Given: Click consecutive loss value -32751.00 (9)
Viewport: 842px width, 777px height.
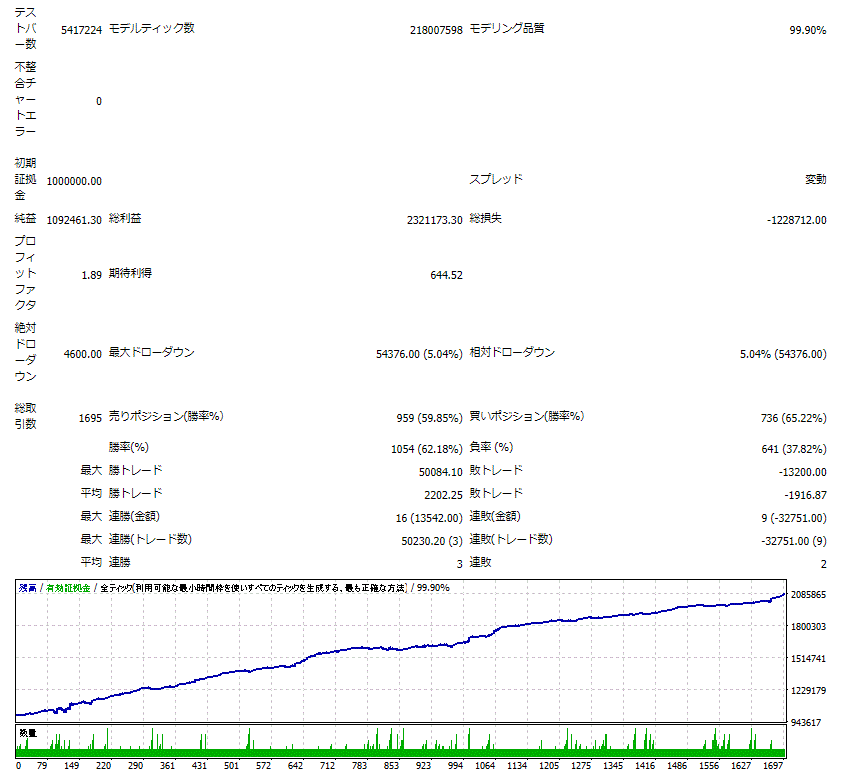Looking at the screenshot, I should (x=794, y=542).
